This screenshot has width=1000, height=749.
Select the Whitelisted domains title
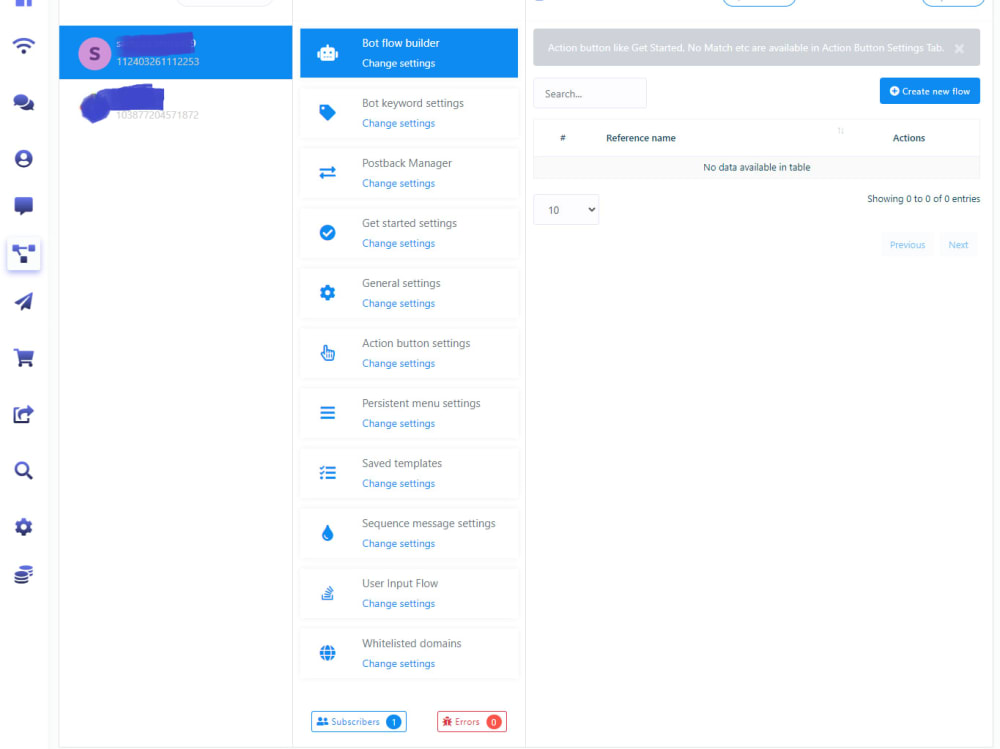[411, 643]
